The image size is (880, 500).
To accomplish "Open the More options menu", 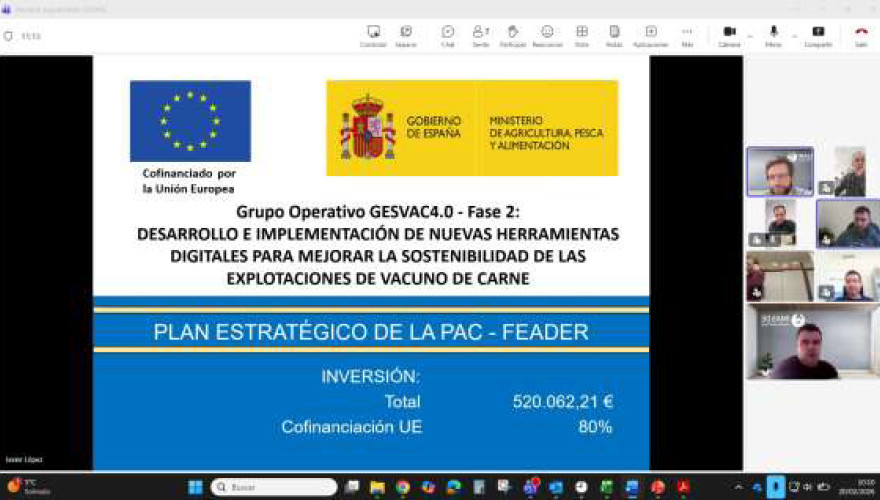I will (x=687, y=35).
